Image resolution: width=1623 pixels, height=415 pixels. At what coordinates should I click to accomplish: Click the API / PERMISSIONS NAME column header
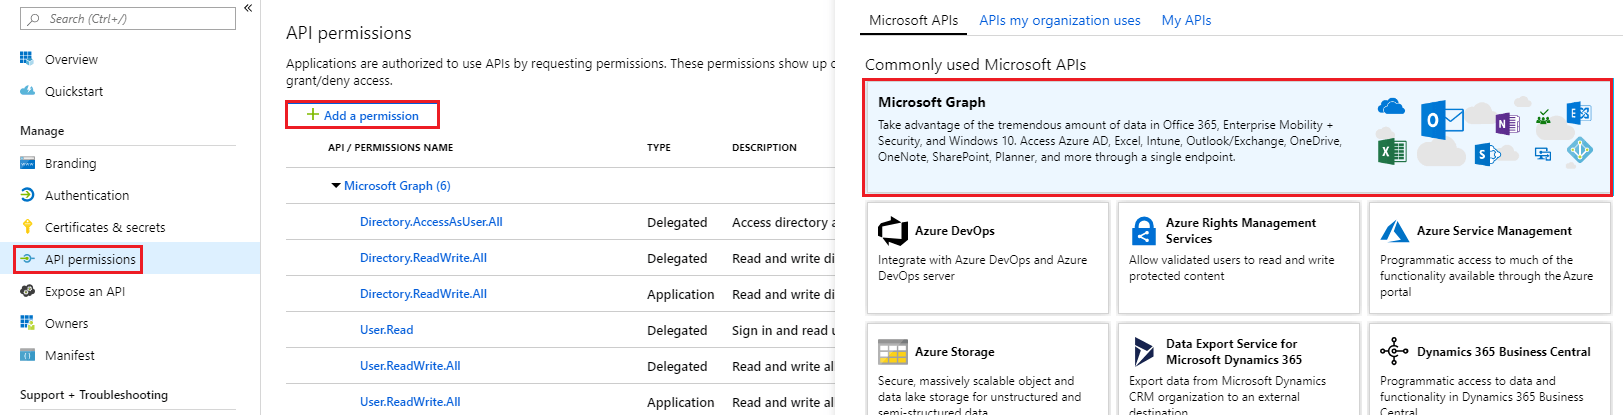390,147
